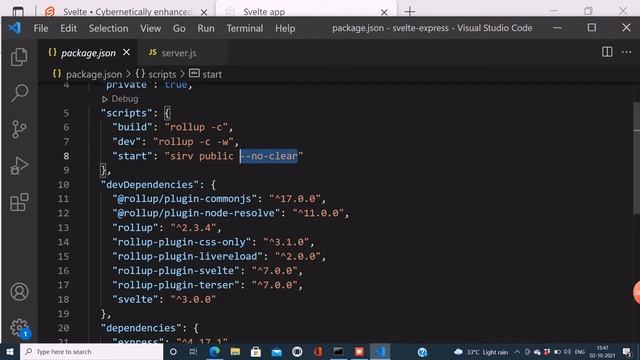Open the editor More Actions menu
Image resolution: width=640 pixels, height=360 pixels.
coord(627,52)
